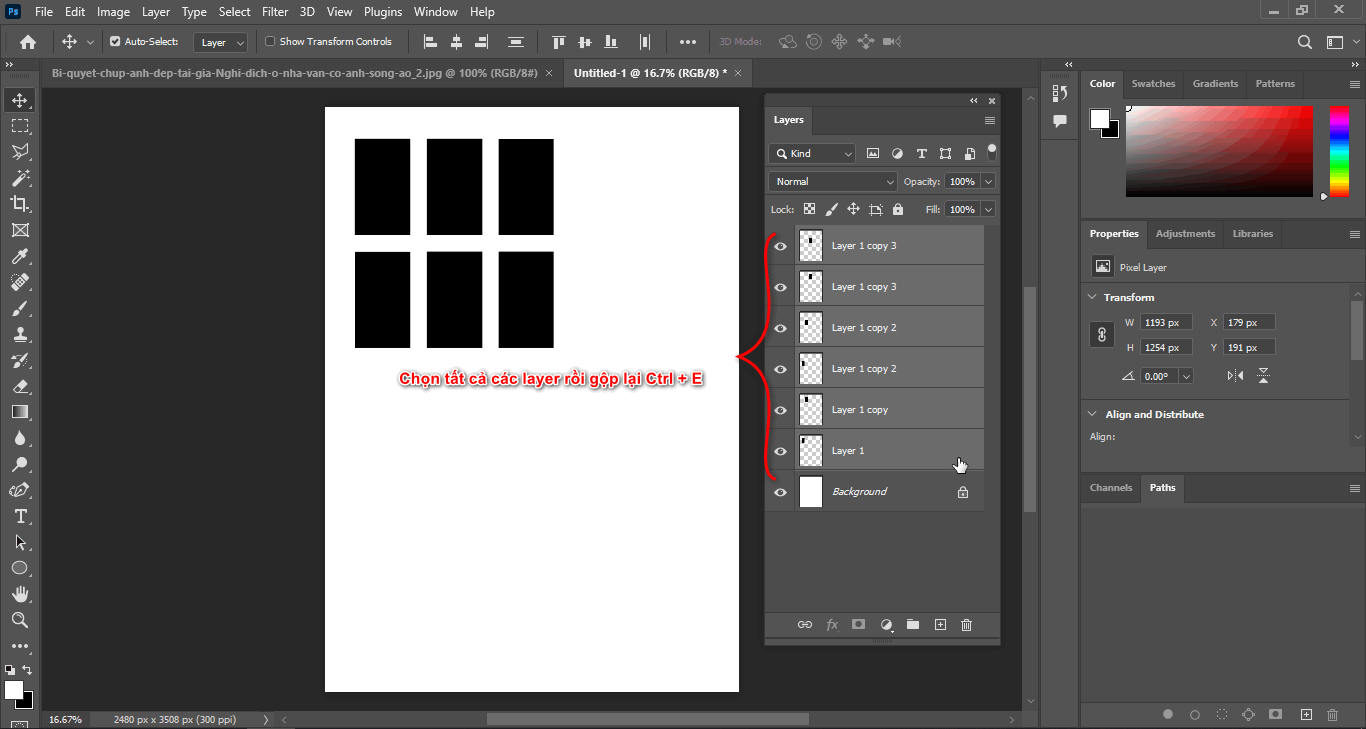Select the Zoom tool
The height and width of the screenshot is (729, 1366).
point(20,620)
